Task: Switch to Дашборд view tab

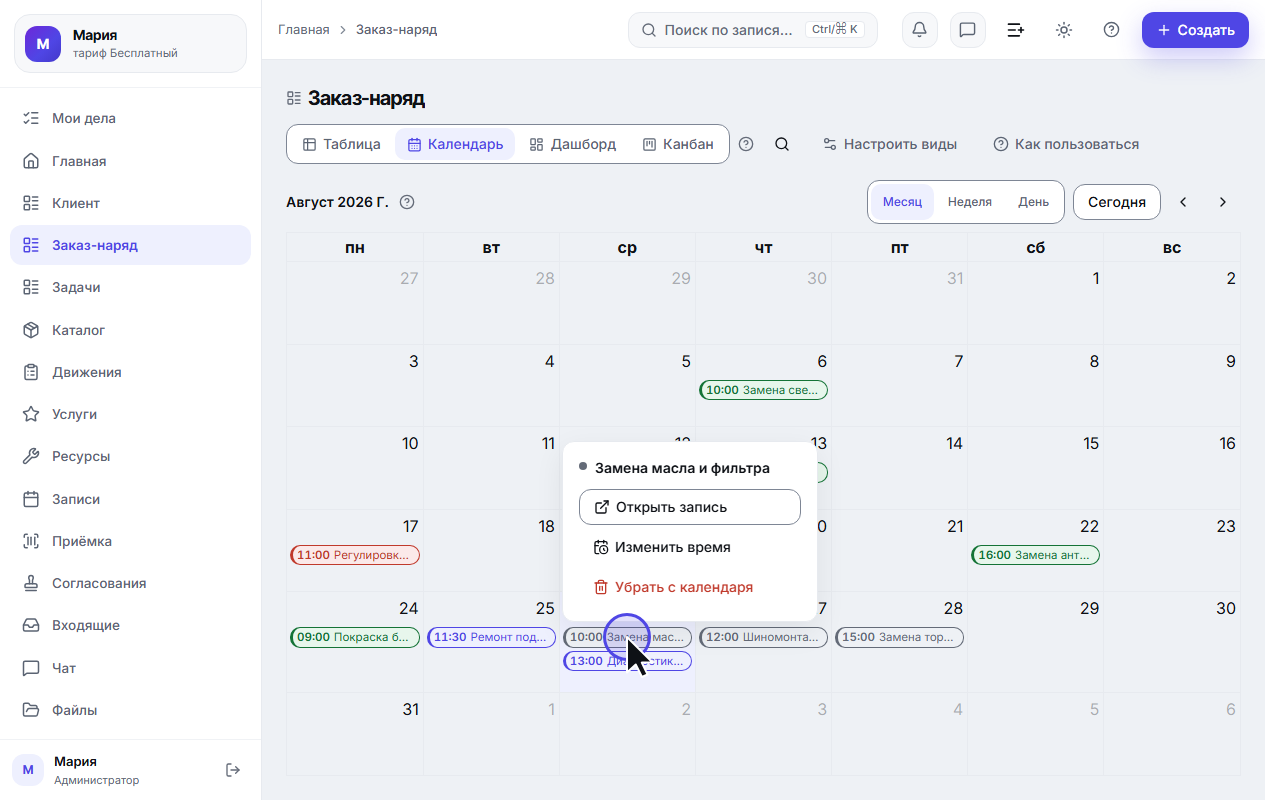Action: [x=573, y=144]
